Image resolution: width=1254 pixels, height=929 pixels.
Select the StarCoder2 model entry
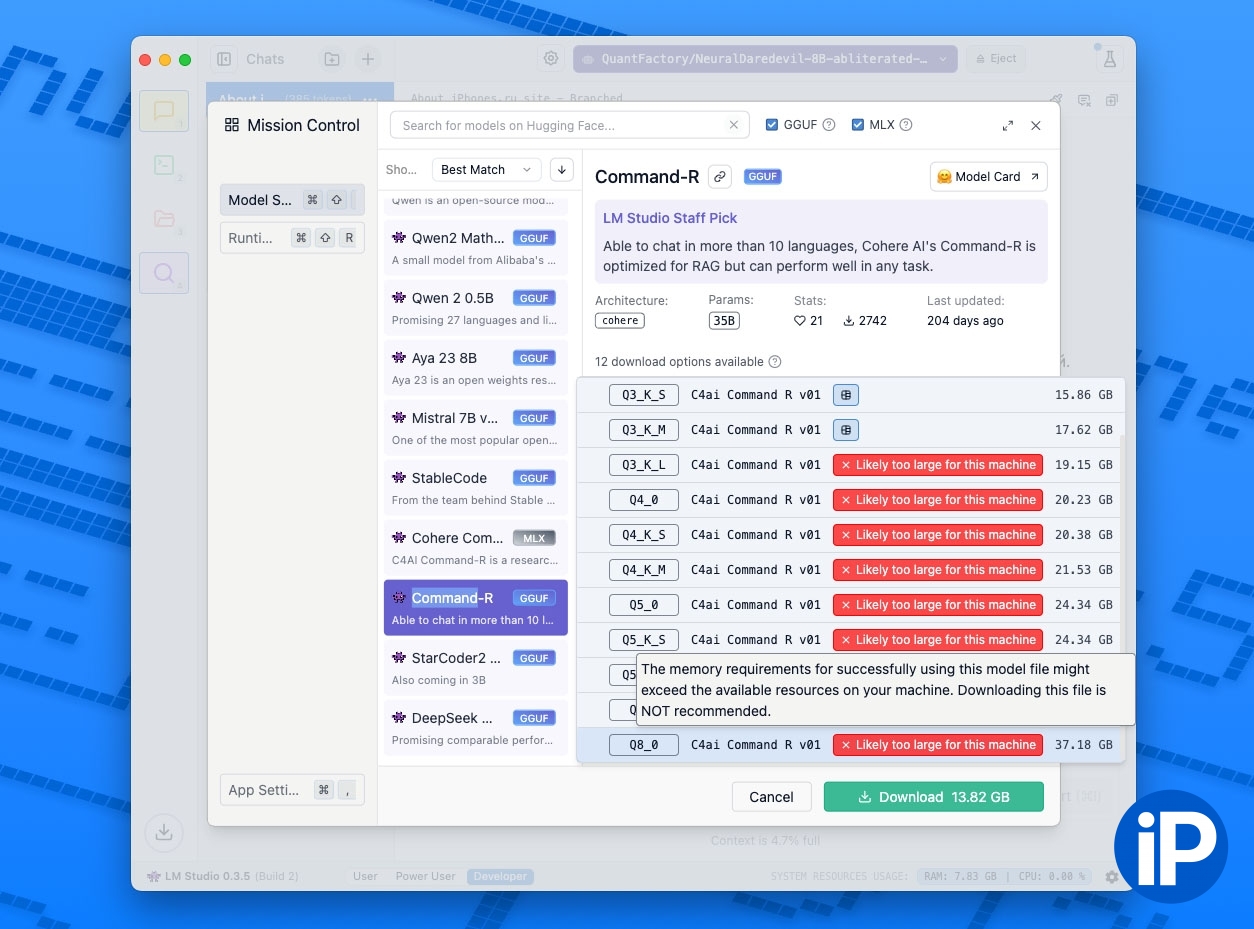476,668
